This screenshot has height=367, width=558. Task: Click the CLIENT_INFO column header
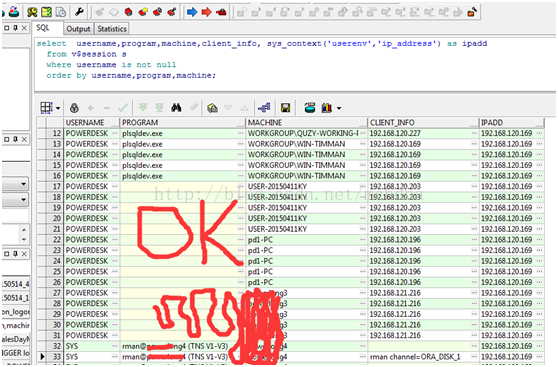pos(423,122)
